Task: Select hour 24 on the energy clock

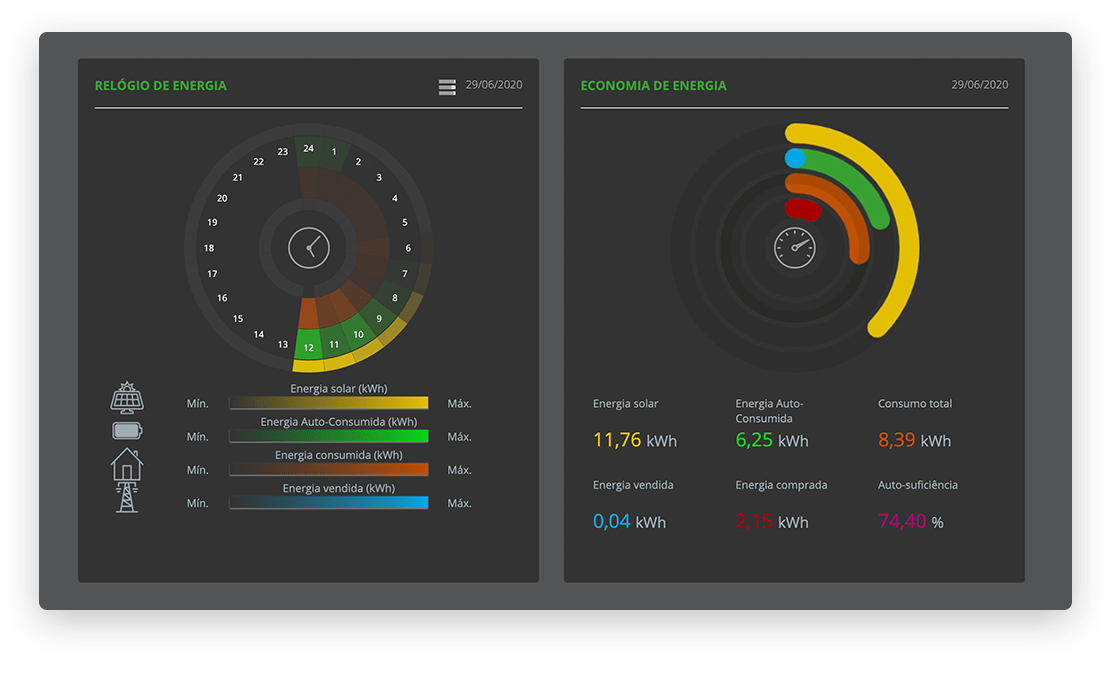Action: coord(308,149)
